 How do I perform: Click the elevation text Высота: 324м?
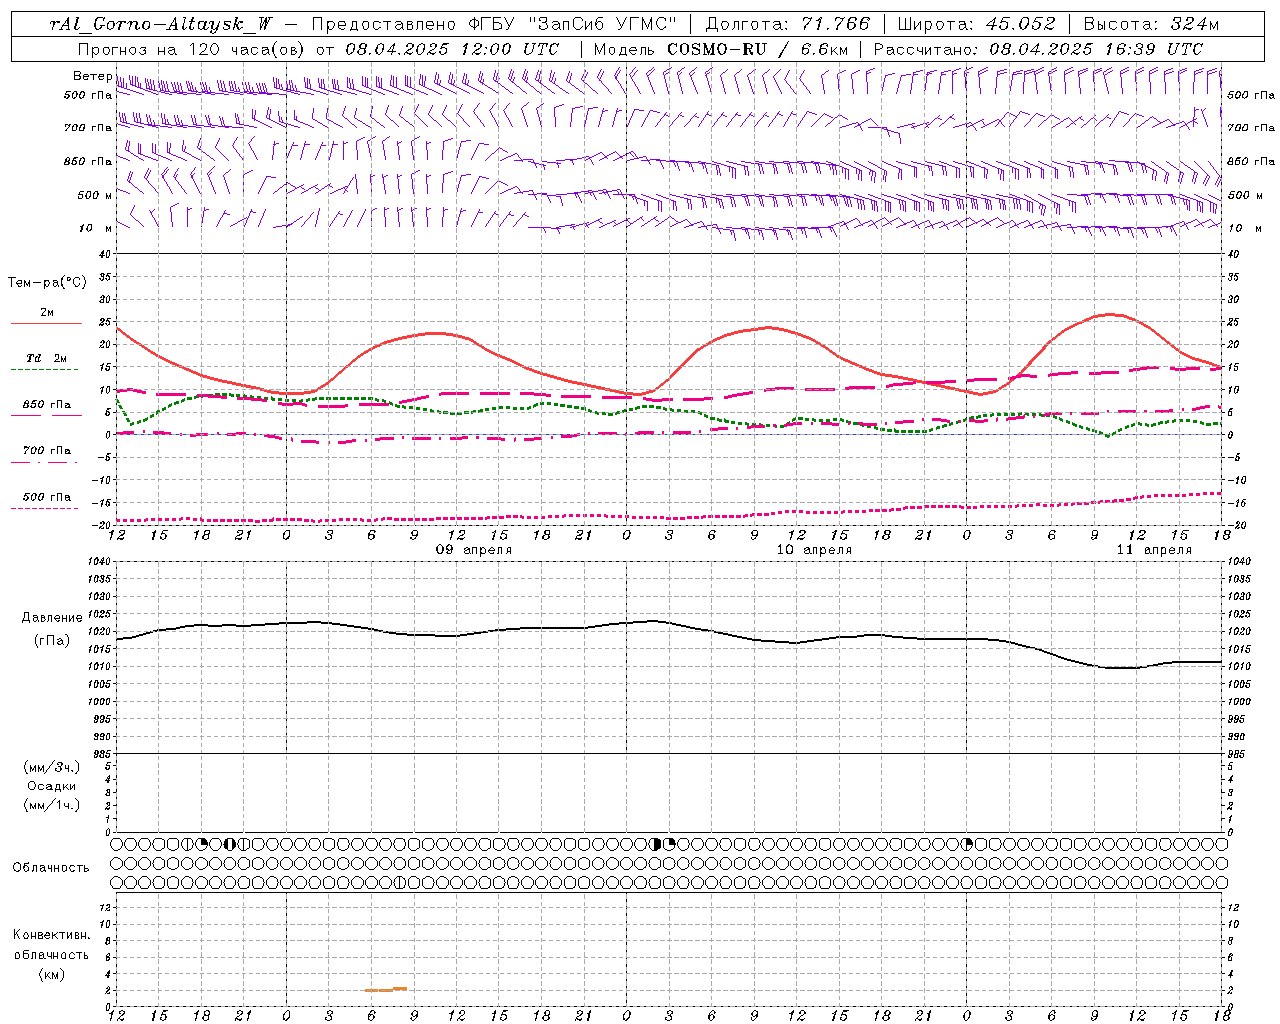point(1151,24)
